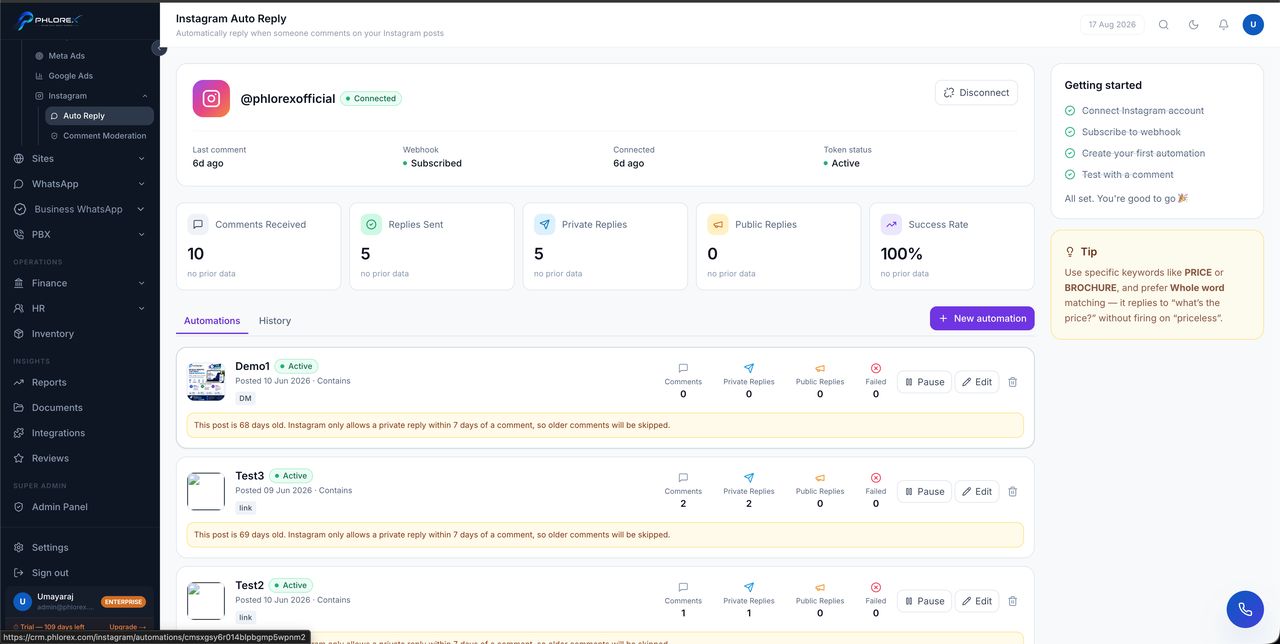Open the Test3 post thumbnail
This screenshot has width=1280, height=644.
pyautogui.click(x=206, y=491)
